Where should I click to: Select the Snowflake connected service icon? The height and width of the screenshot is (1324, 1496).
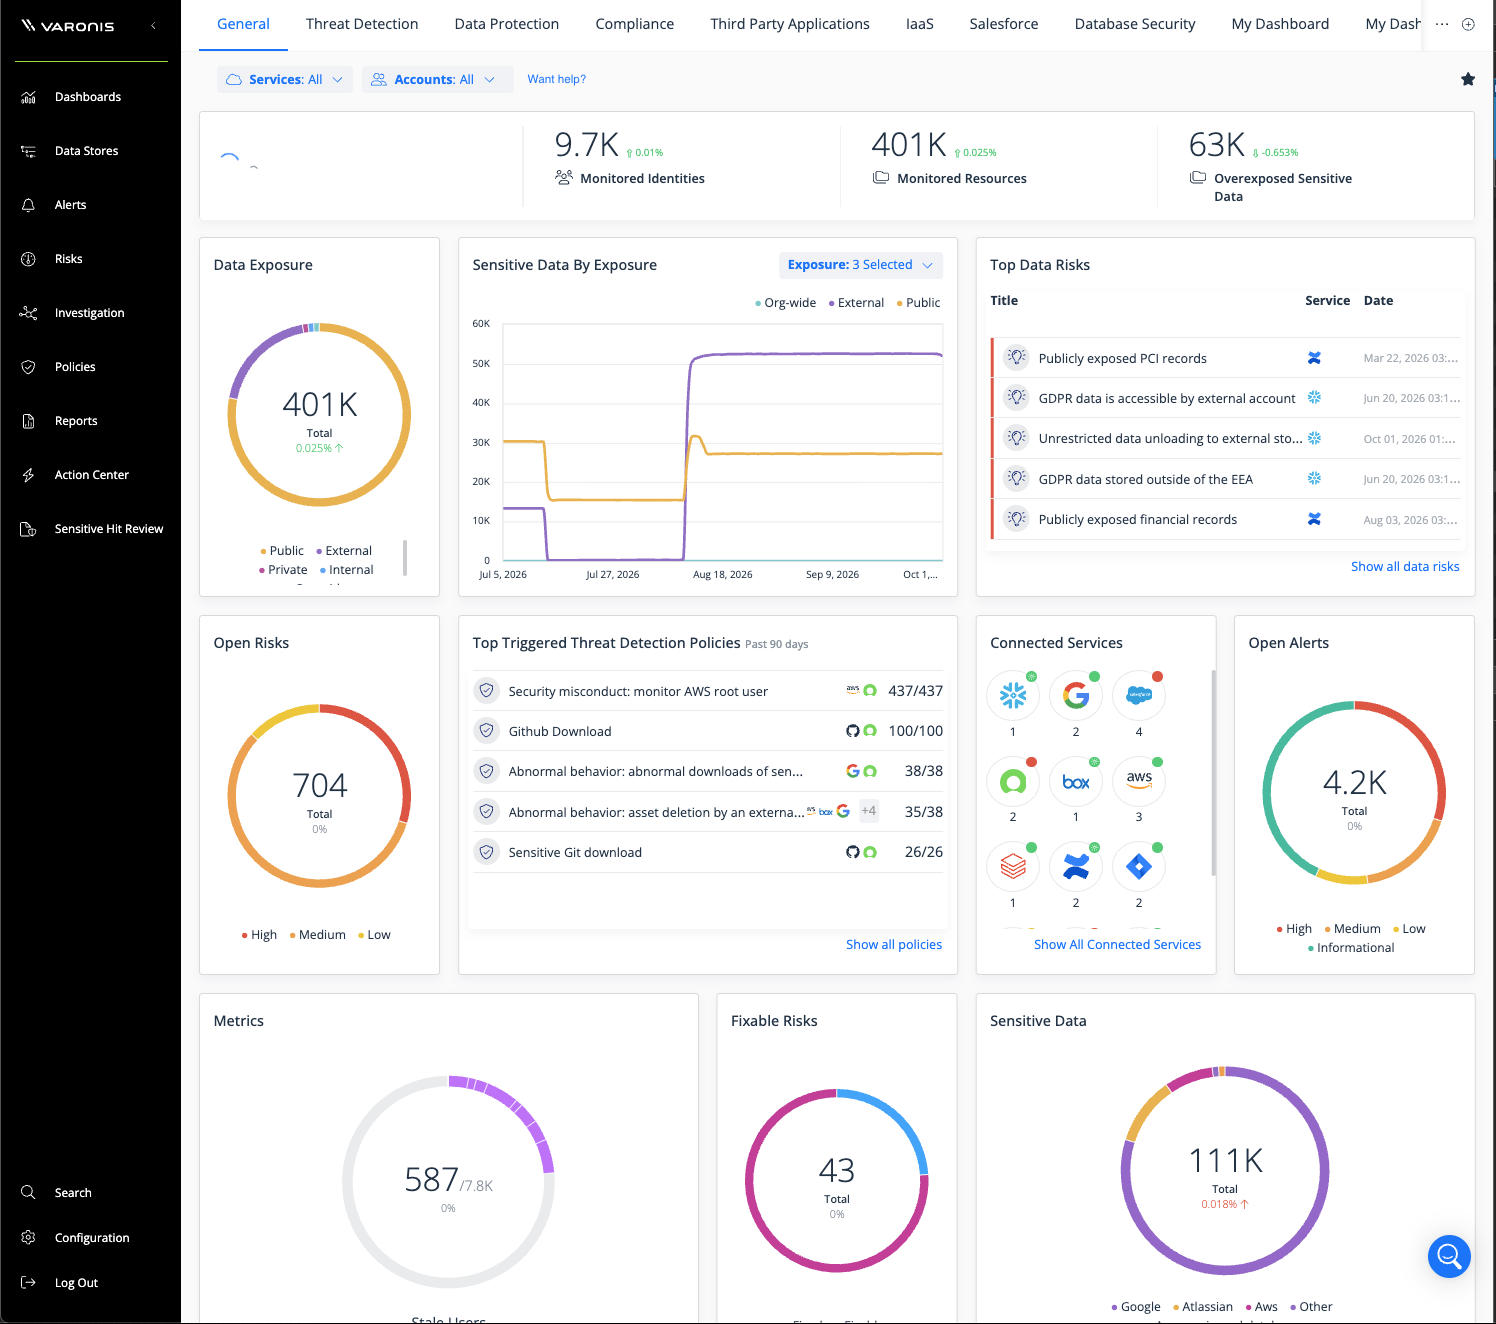(1013, 695)
